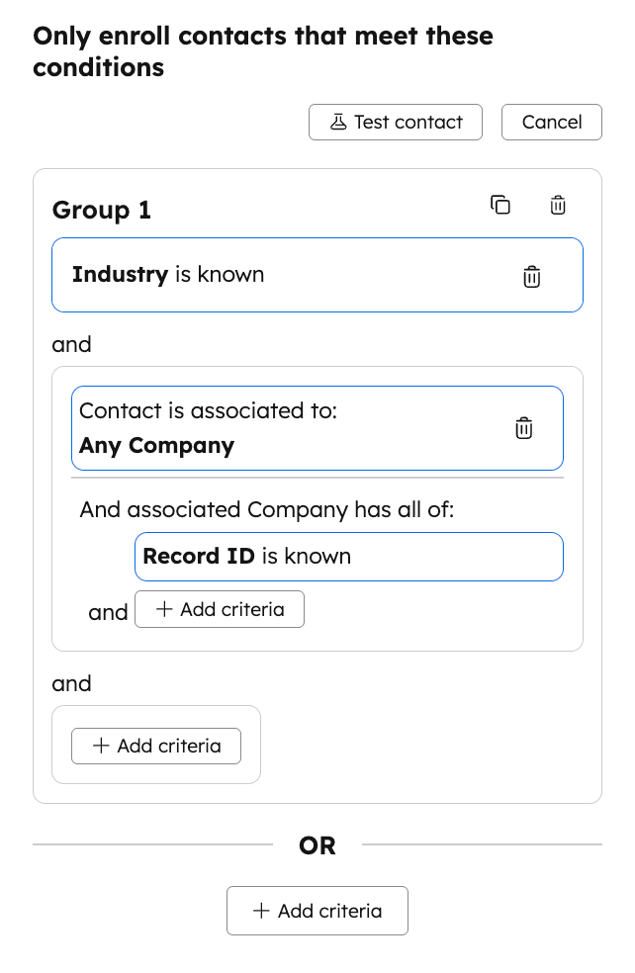Click Add criteria inside the Company association block
The width and height of the screenshot is (635, 973).
pos(219,609)
